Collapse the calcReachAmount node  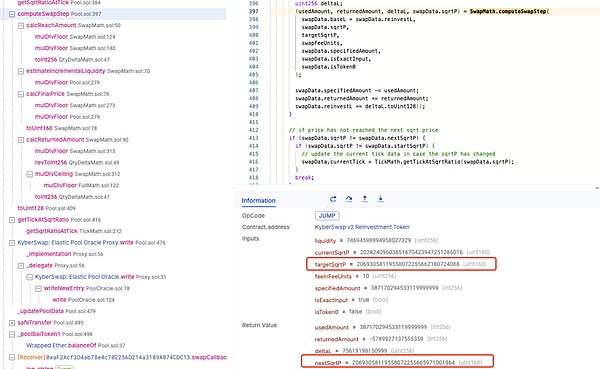pos(21,25)
